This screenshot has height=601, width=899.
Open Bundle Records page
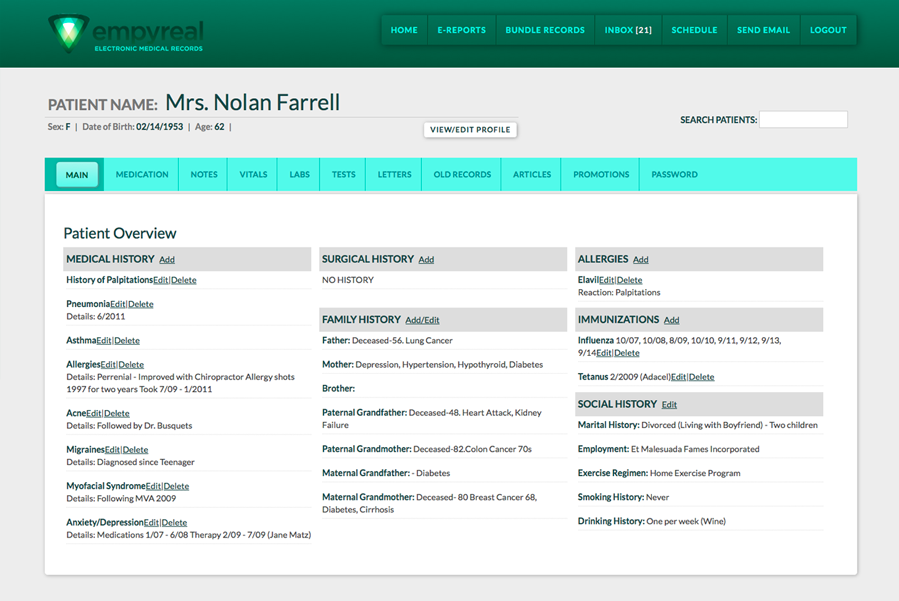click(545, 30)
